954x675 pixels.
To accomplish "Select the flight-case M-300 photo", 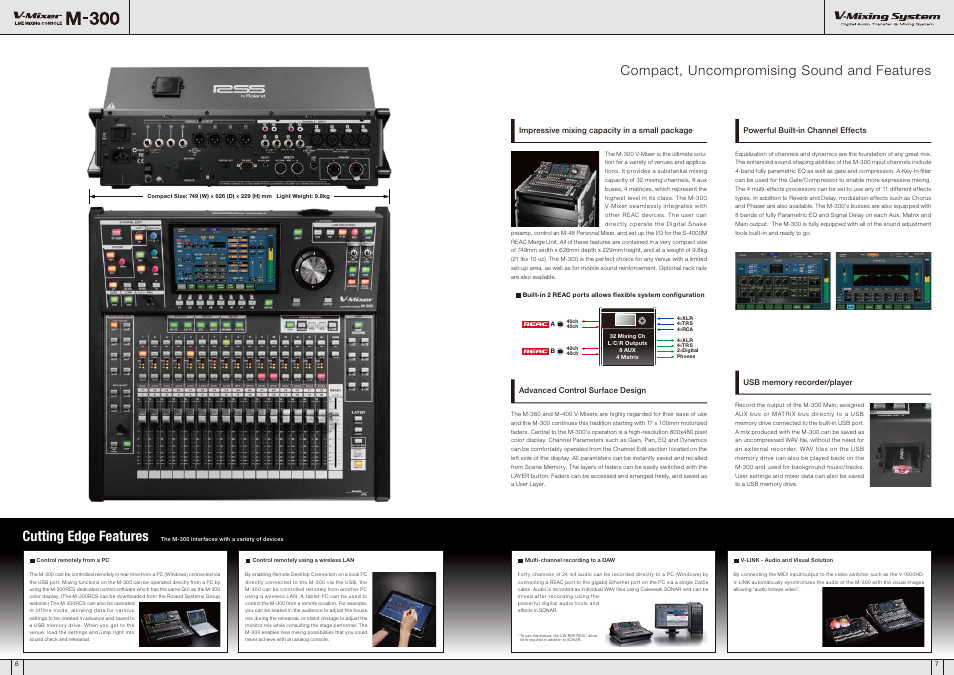I will (x=555, y=189).
